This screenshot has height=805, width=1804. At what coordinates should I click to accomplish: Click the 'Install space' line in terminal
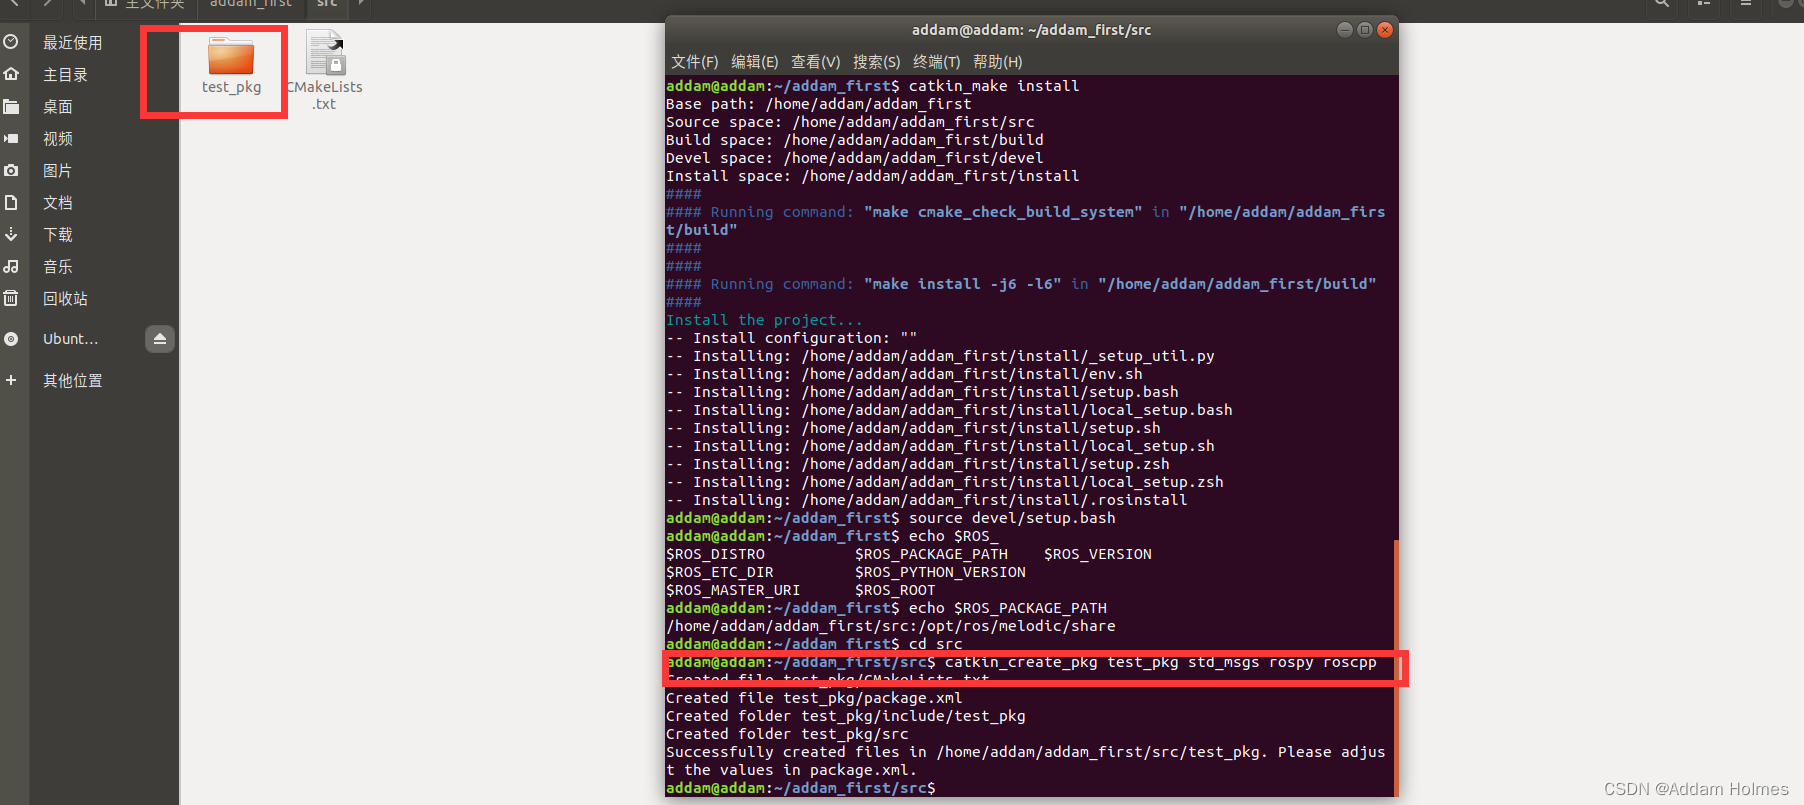873,176
